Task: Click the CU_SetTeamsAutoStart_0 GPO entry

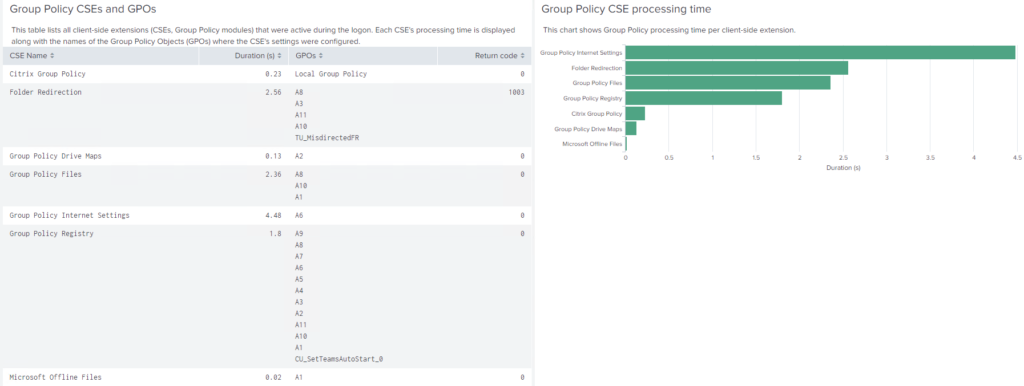Action: coord(339,359)
